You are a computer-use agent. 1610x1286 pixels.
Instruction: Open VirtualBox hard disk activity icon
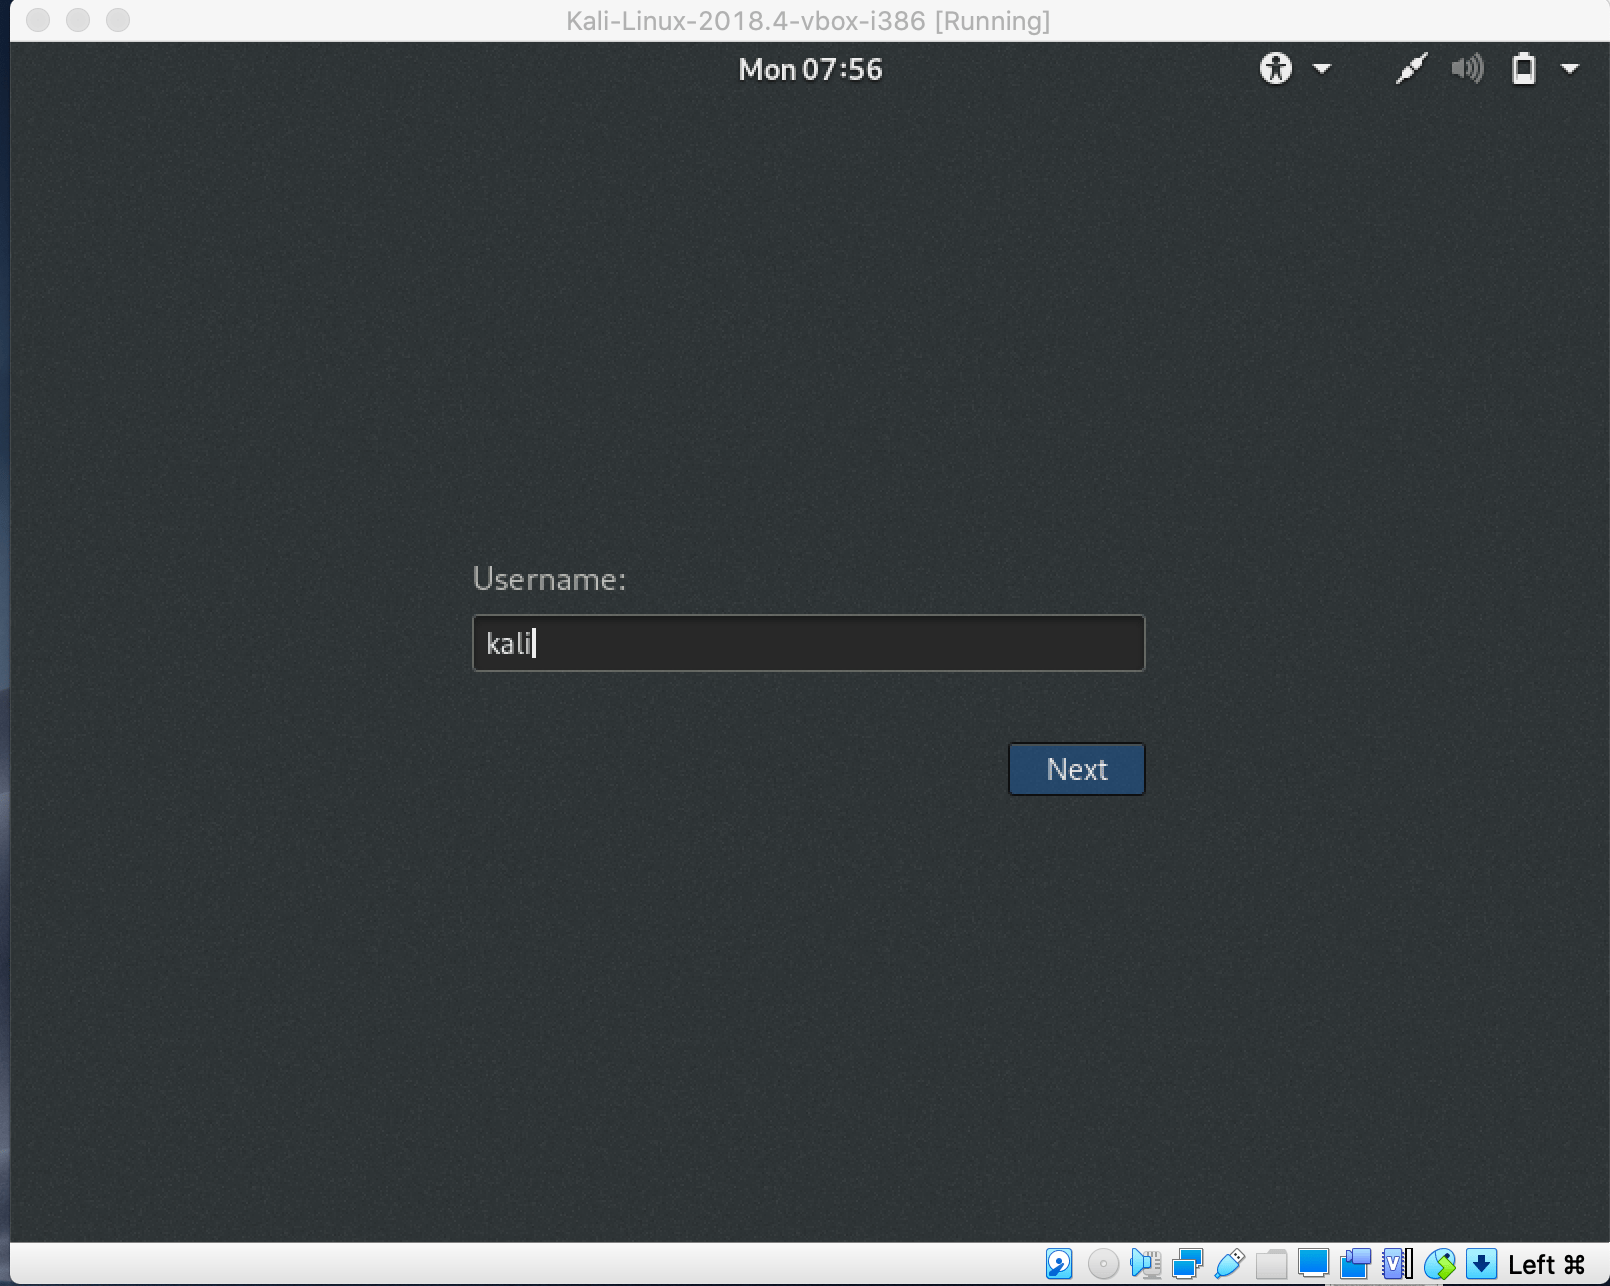(1059, 1264)
